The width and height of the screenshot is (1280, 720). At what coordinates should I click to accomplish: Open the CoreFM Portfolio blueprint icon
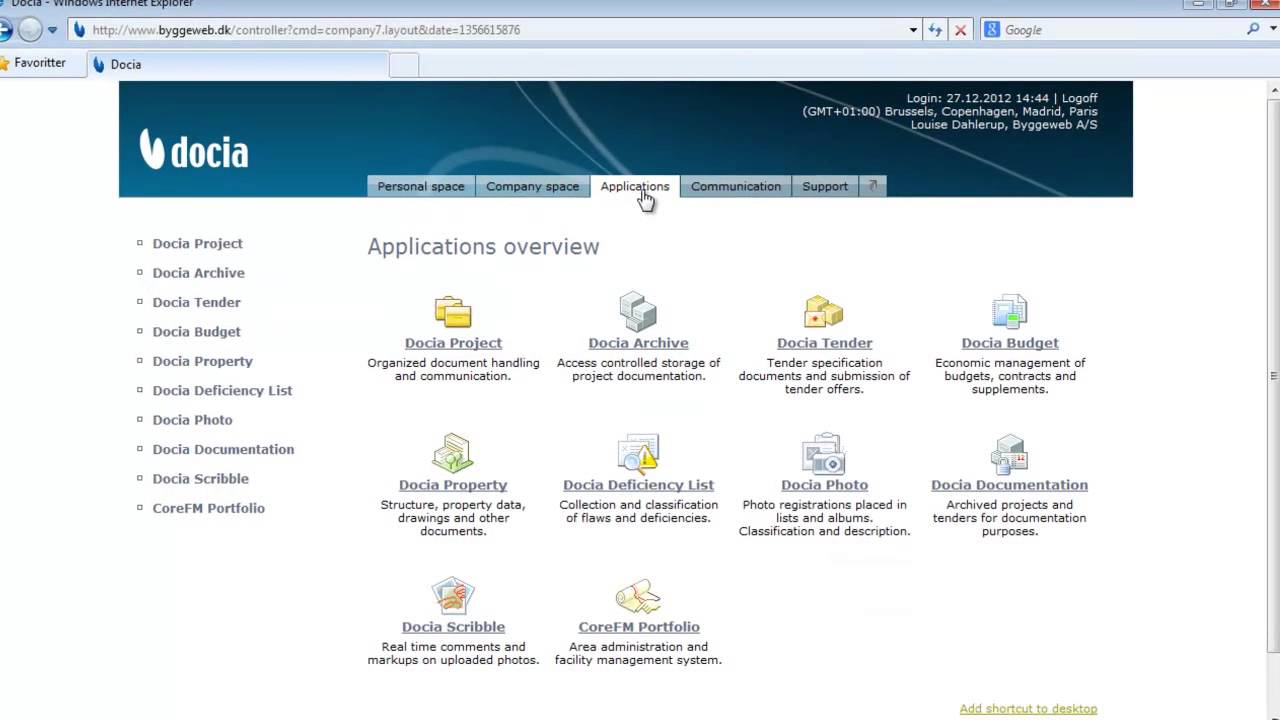pos(638,597)
